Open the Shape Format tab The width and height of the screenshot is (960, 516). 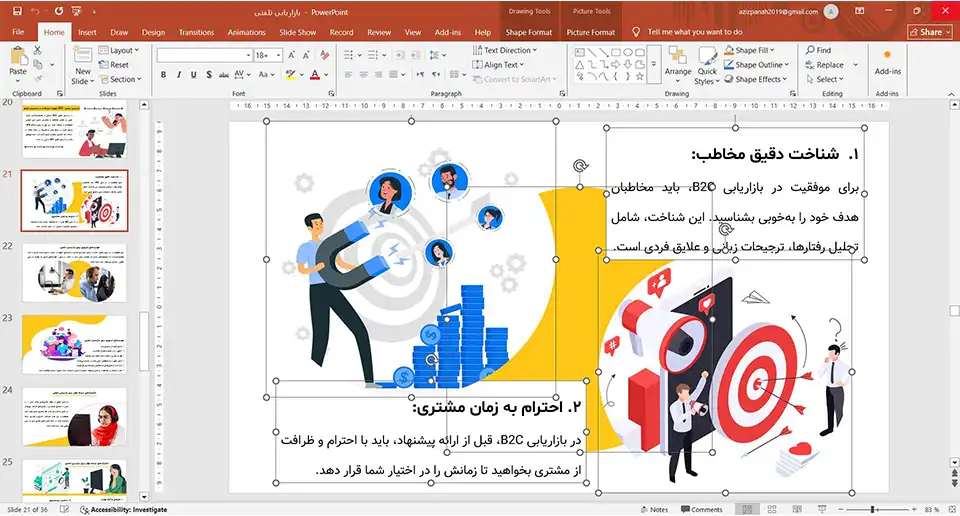point(528,32)
